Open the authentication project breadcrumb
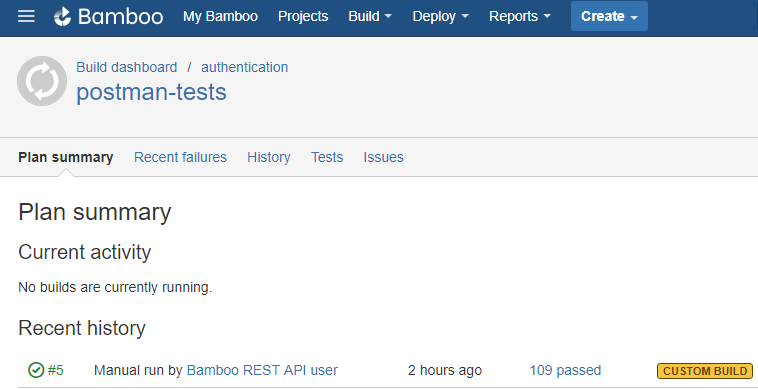The height and width of the screenshot is (389, 758). pyautogui.click(x=245, y=67)
